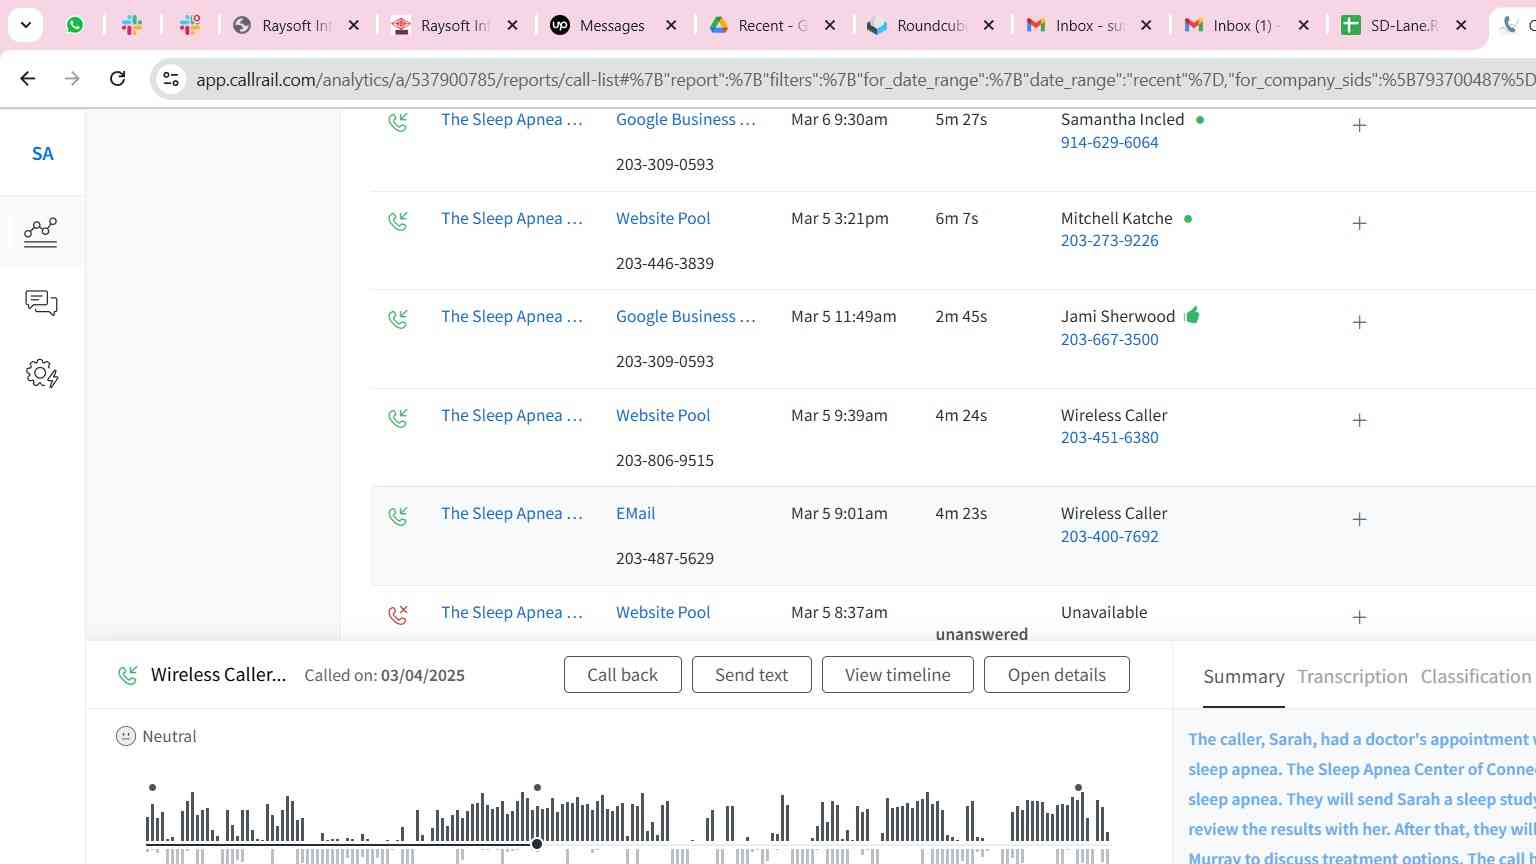Screen dimensions: 1536x864
Task: Click answered call icon for Mar 5 9:01am row
Action: tap(398, 515)
